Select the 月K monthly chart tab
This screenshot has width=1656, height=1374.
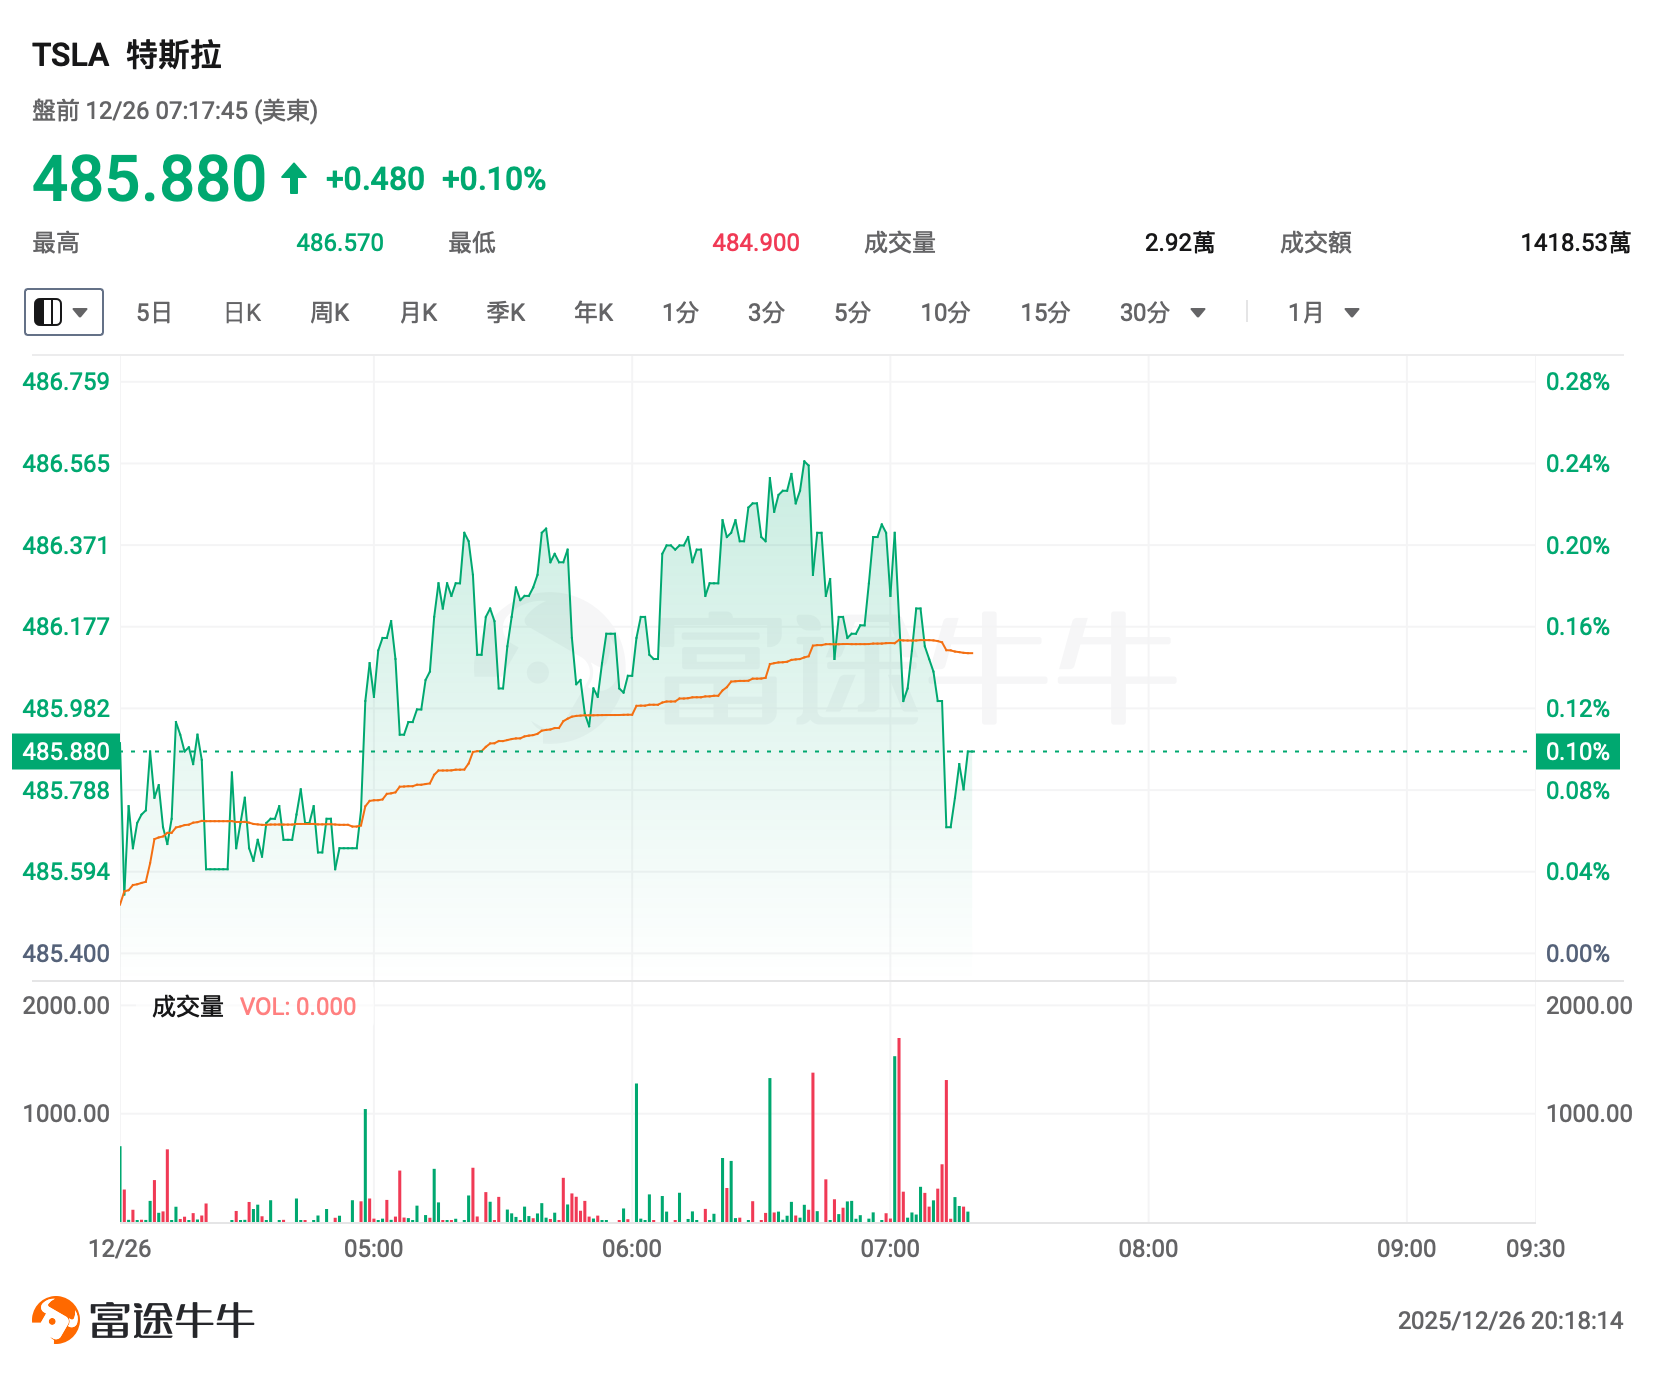418,313
